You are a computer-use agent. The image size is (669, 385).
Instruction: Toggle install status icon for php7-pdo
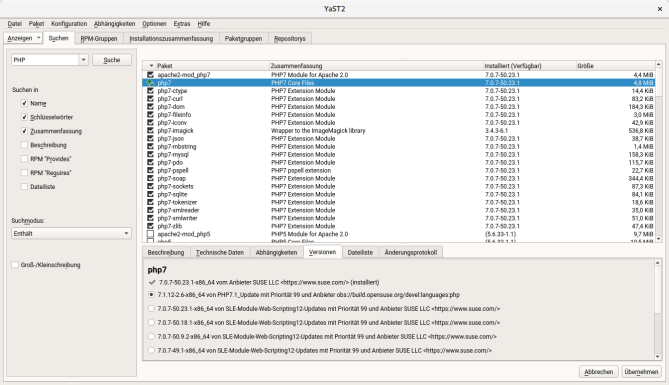[x=150, y=162]
